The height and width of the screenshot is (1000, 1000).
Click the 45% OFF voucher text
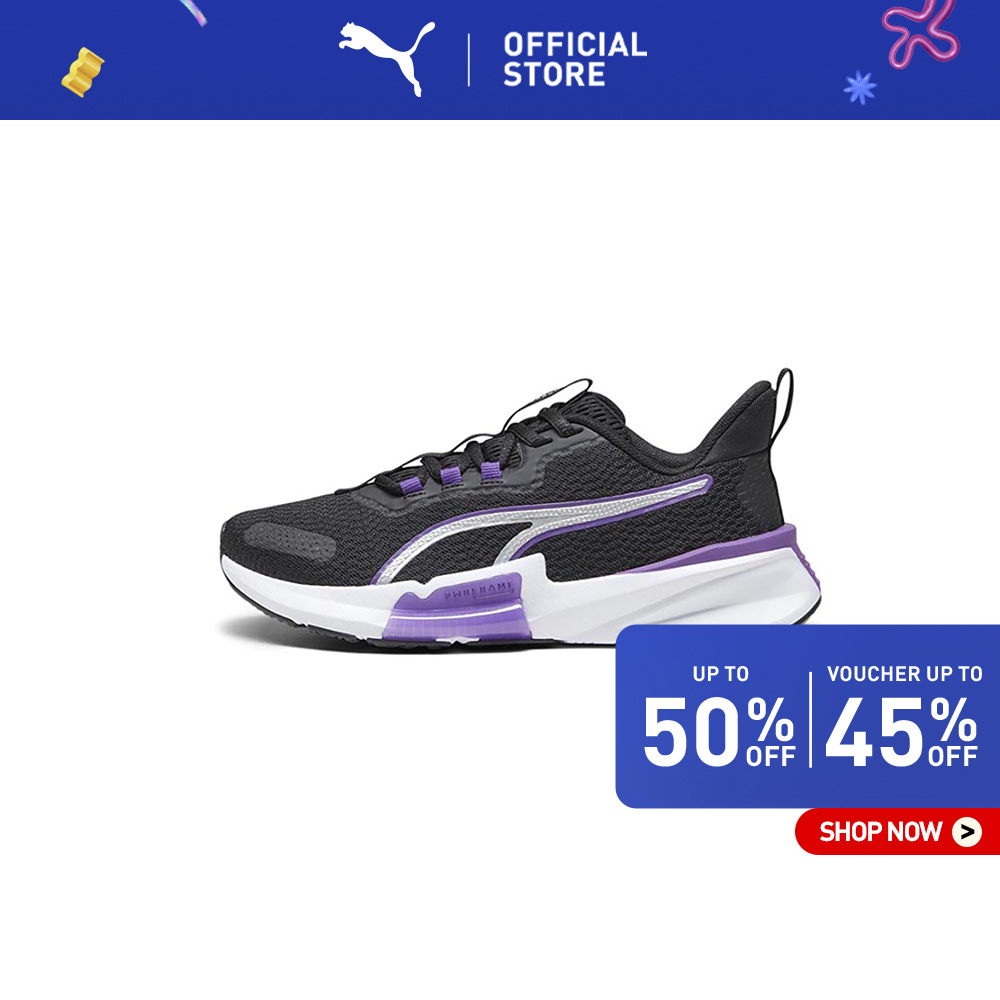coord(901,731)
